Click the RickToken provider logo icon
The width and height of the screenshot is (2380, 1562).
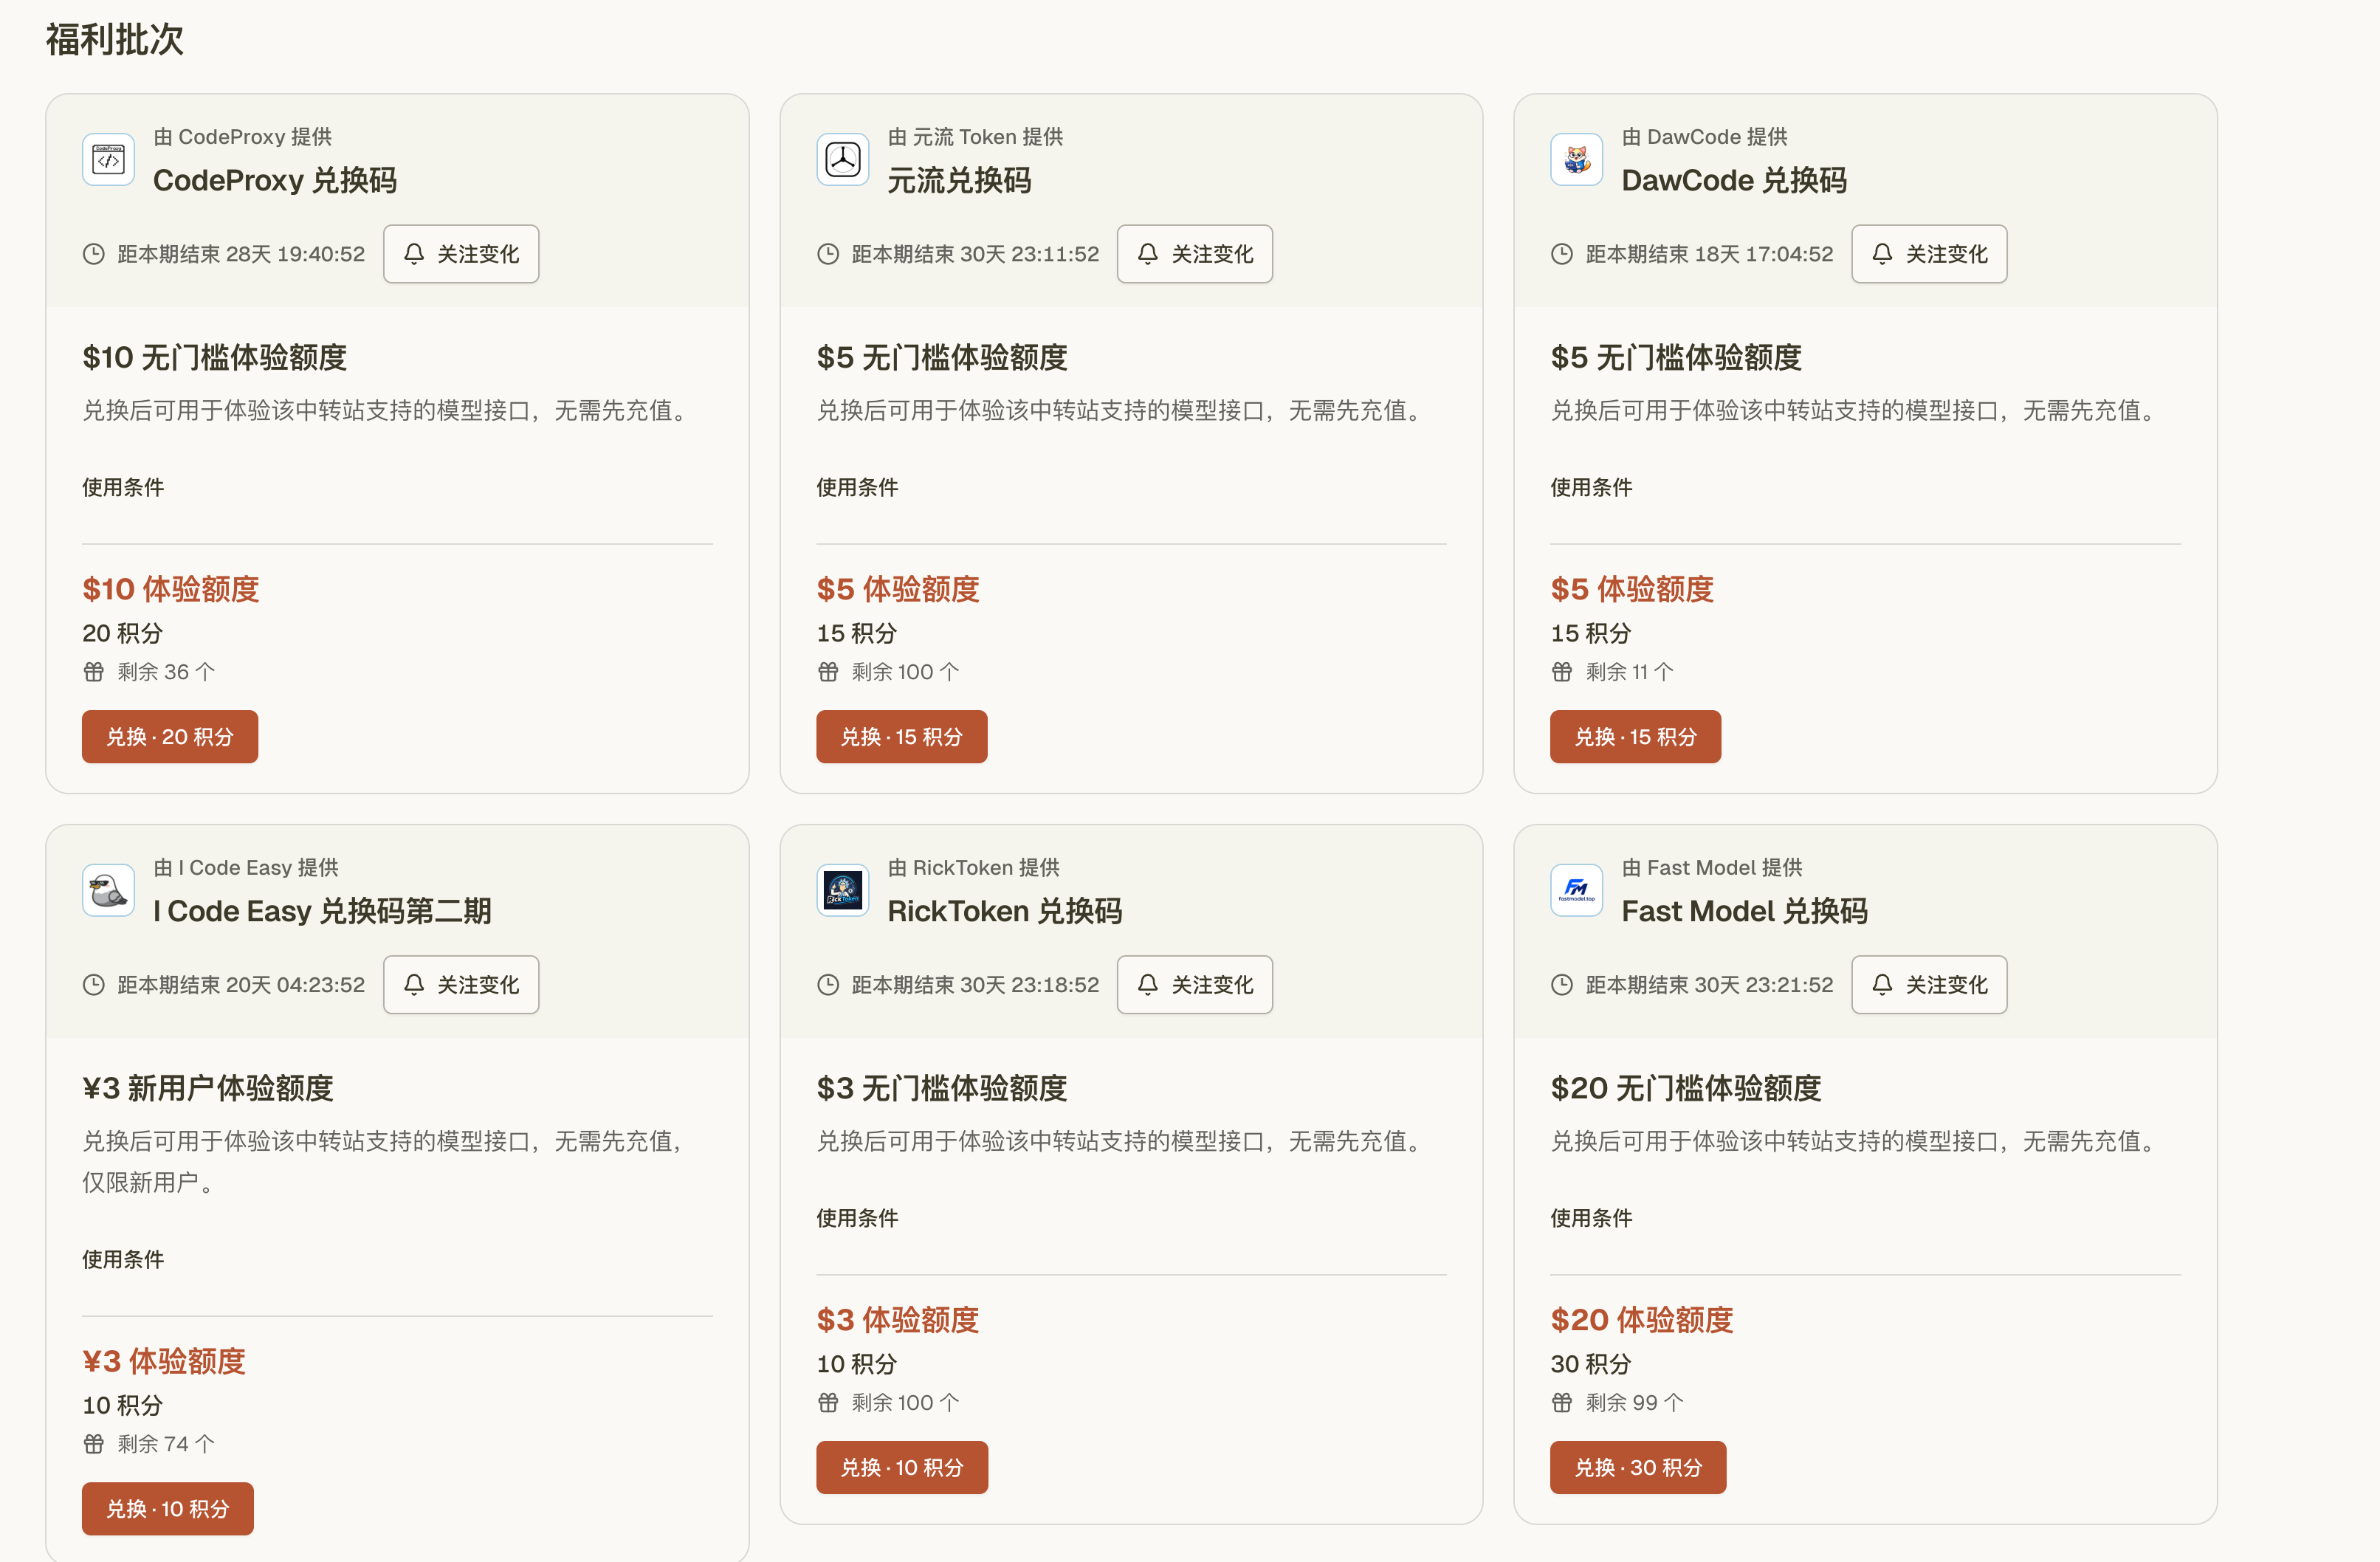(842, 890)
